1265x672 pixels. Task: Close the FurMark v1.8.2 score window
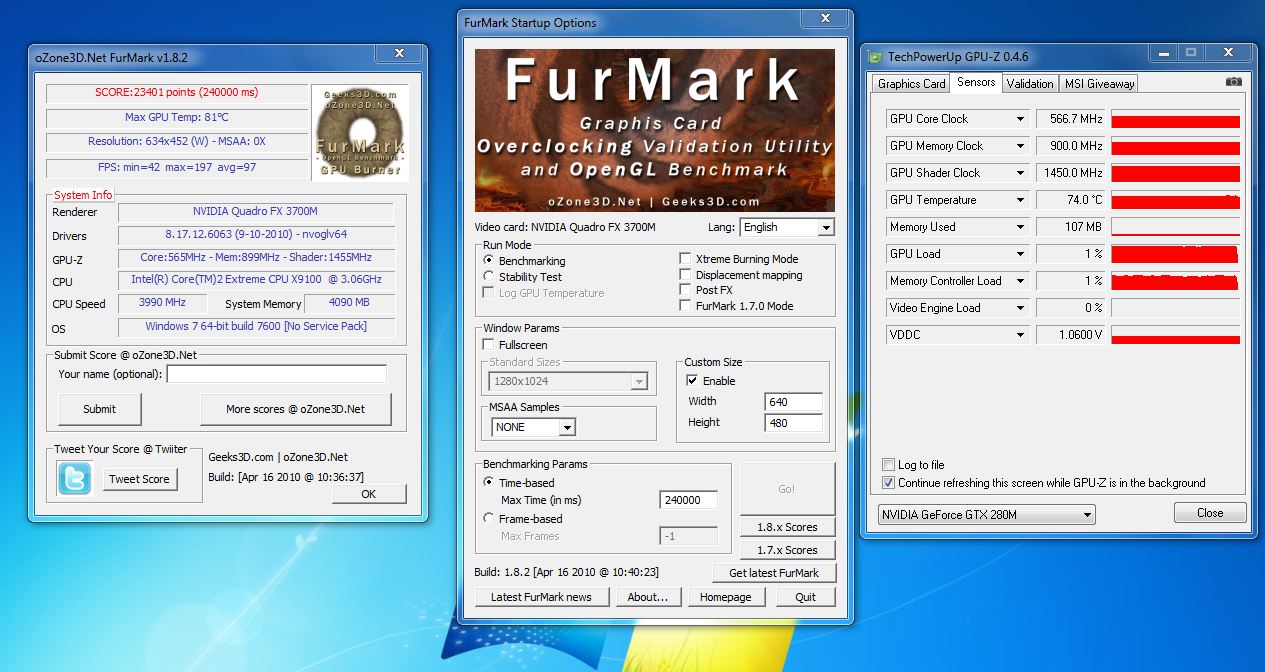coord(399,53)
